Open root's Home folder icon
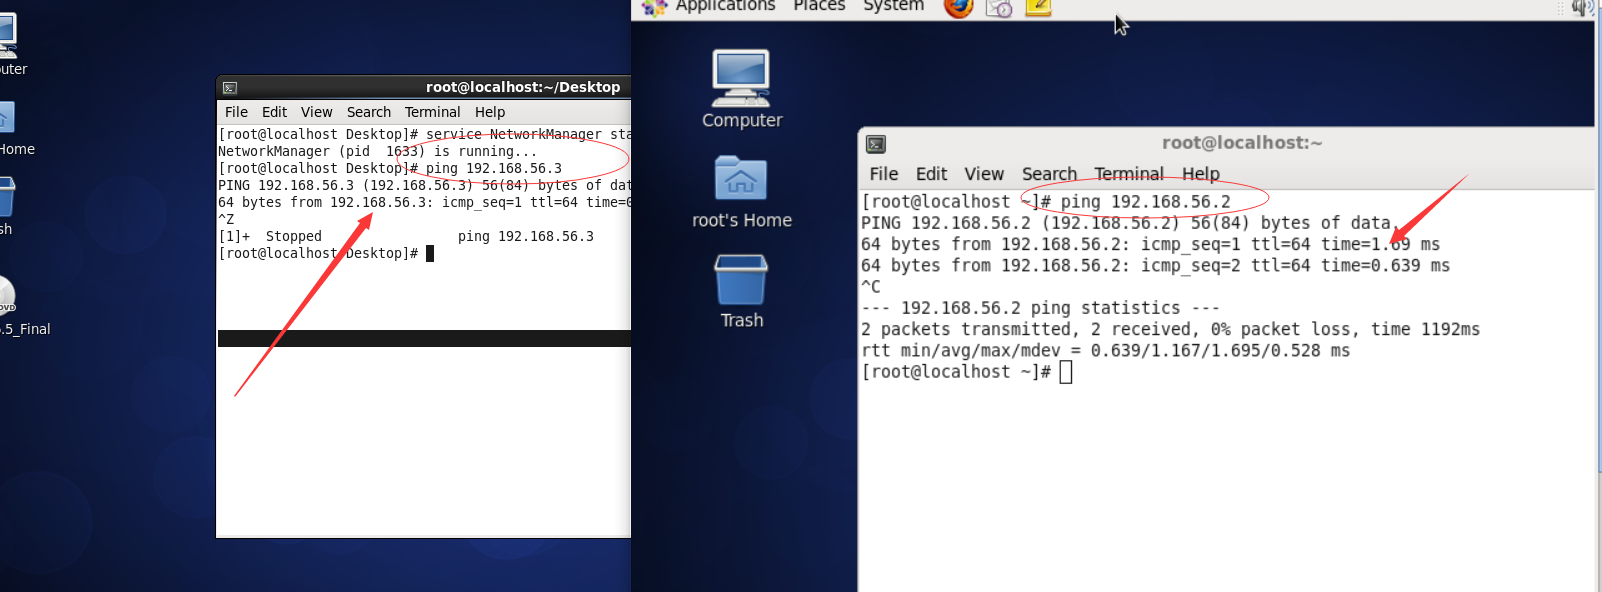 click(x=741, y=192)
